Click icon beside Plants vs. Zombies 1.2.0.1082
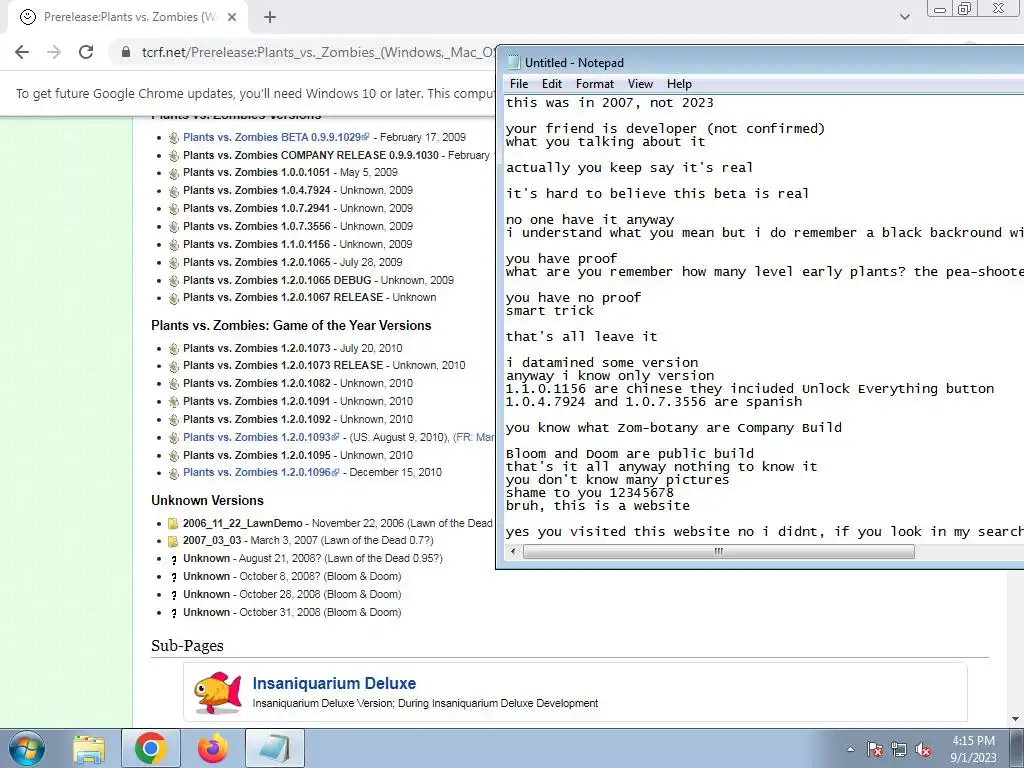The height and width of the screenshot is (768, 1024). coord(174,384)
